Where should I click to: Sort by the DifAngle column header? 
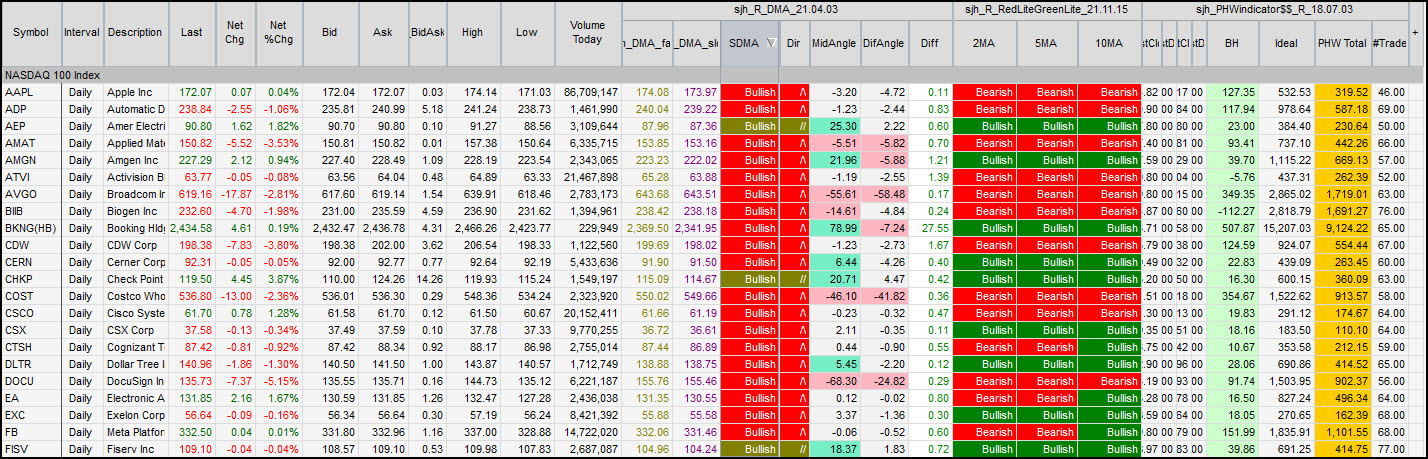[883, 44]
